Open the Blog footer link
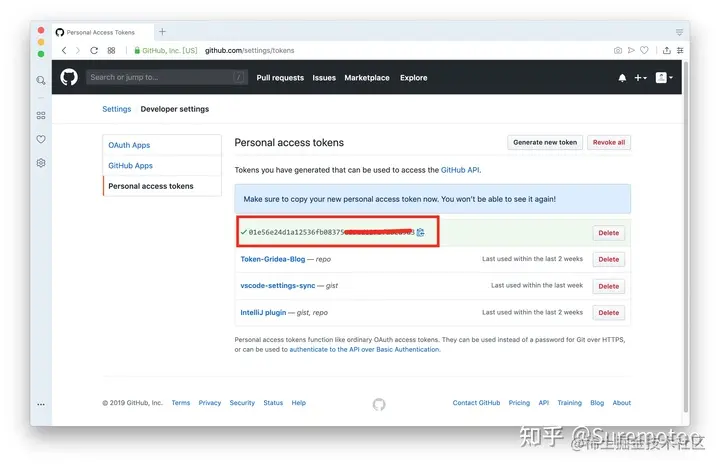The image size is (720, 466). pos(597,403)
